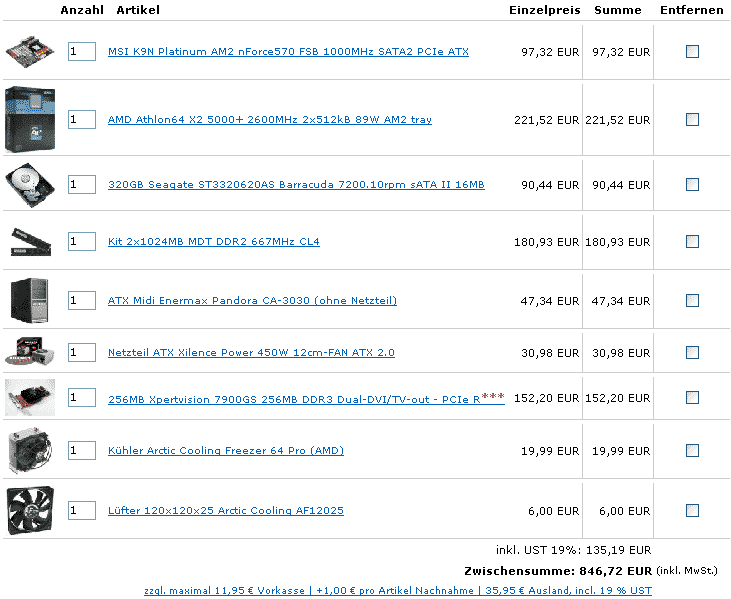Mark Seagate 320GB drive for removal
This screenshot has width=731, height=599.
692,184
